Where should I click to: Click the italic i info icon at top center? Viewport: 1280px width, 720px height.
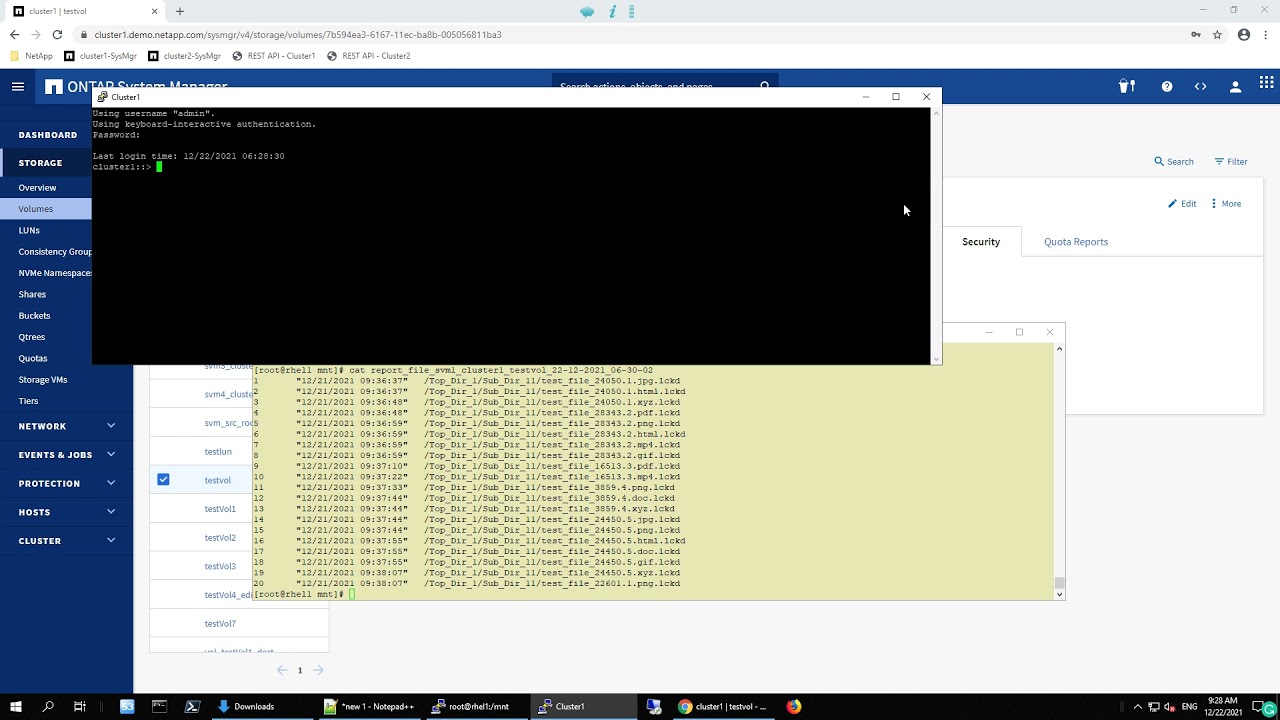click(612, 11)
